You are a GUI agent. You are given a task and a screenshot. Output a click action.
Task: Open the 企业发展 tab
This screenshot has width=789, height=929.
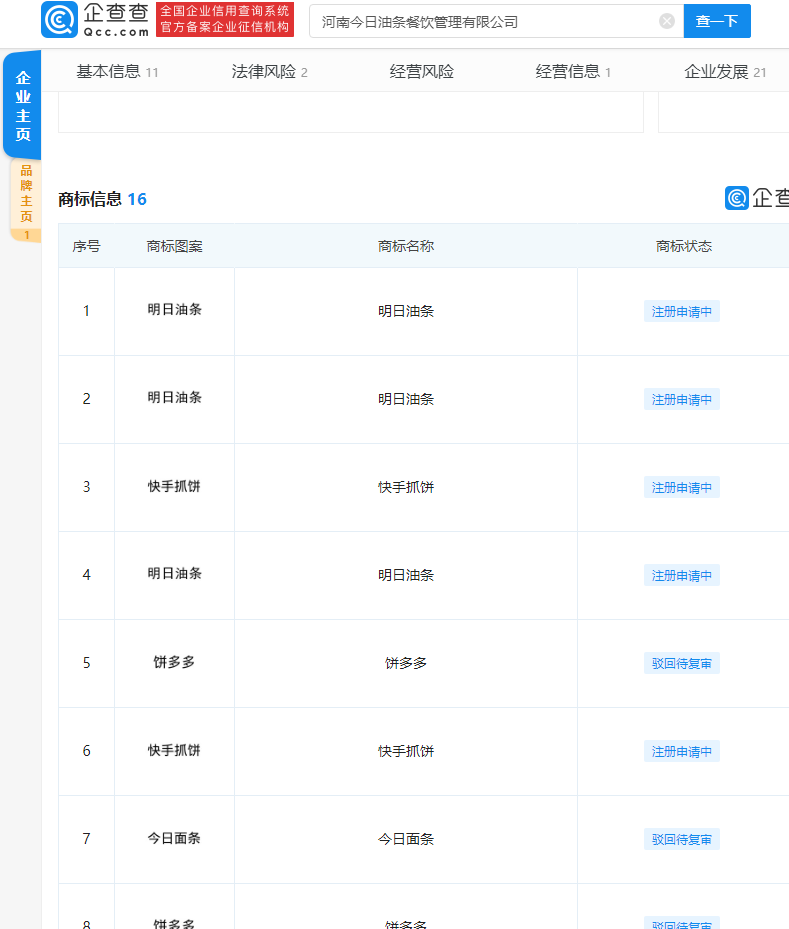coord(725,72)
